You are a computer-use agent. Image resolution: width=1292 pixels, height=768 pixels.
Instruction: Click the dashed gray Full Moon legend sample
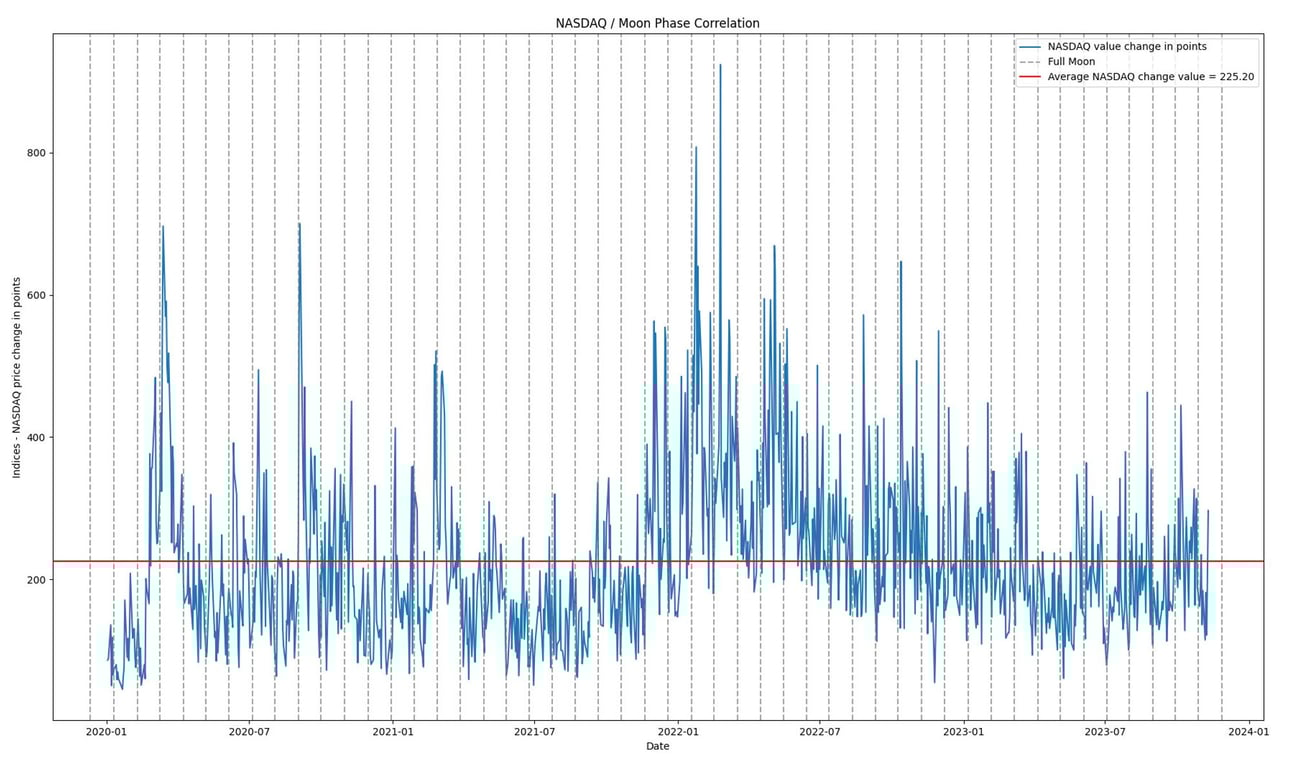point(1030,62)
